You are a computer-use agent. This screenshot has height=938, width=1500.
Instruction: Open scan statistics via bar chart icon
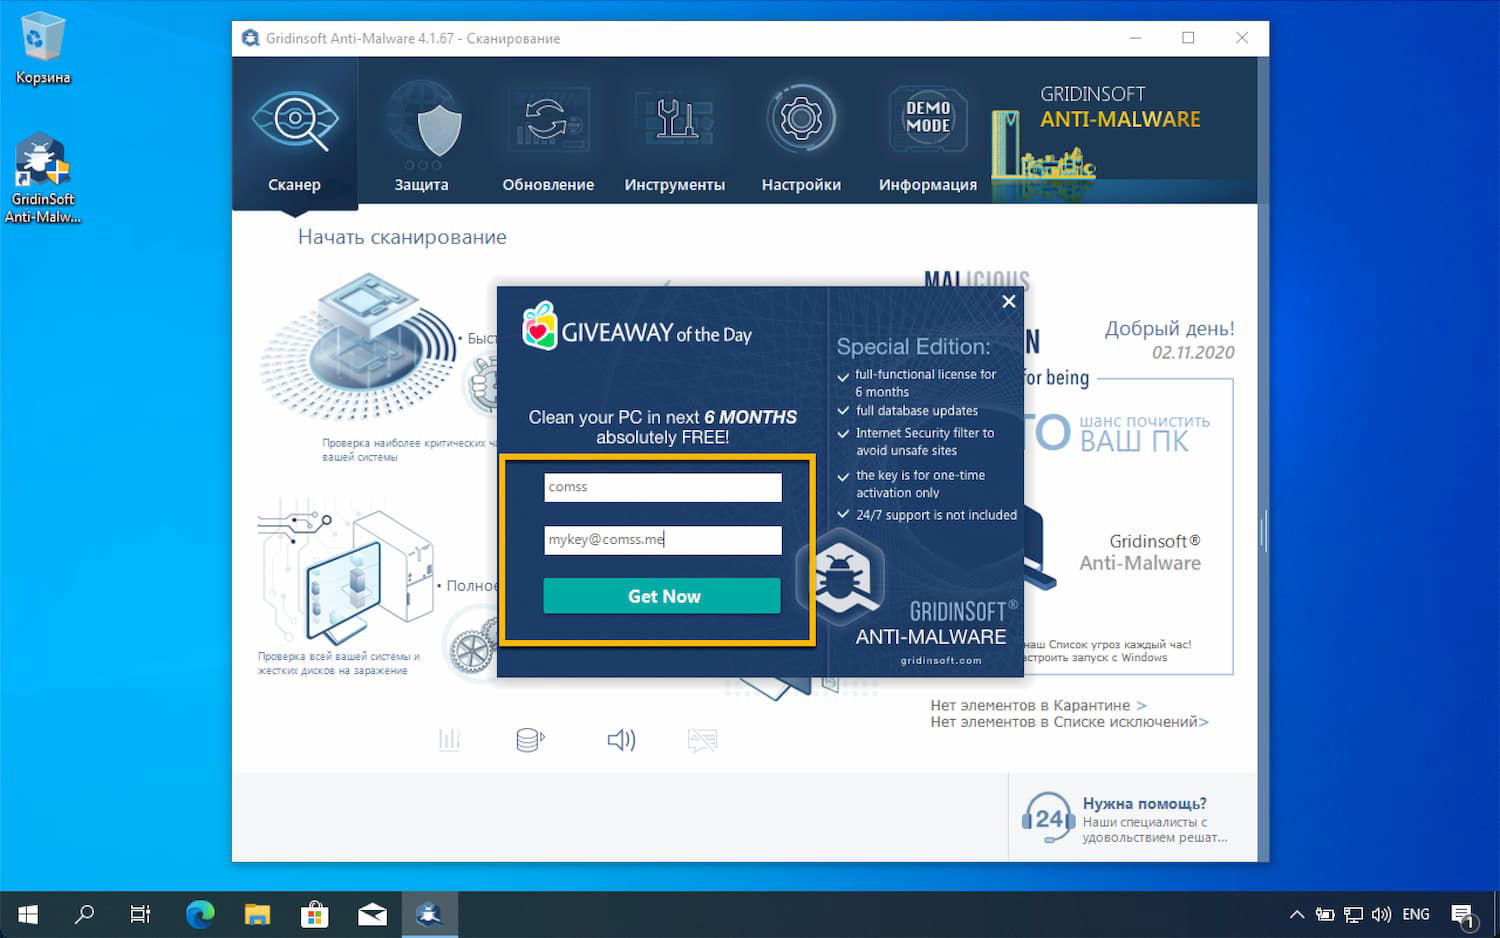click(449, 740)
